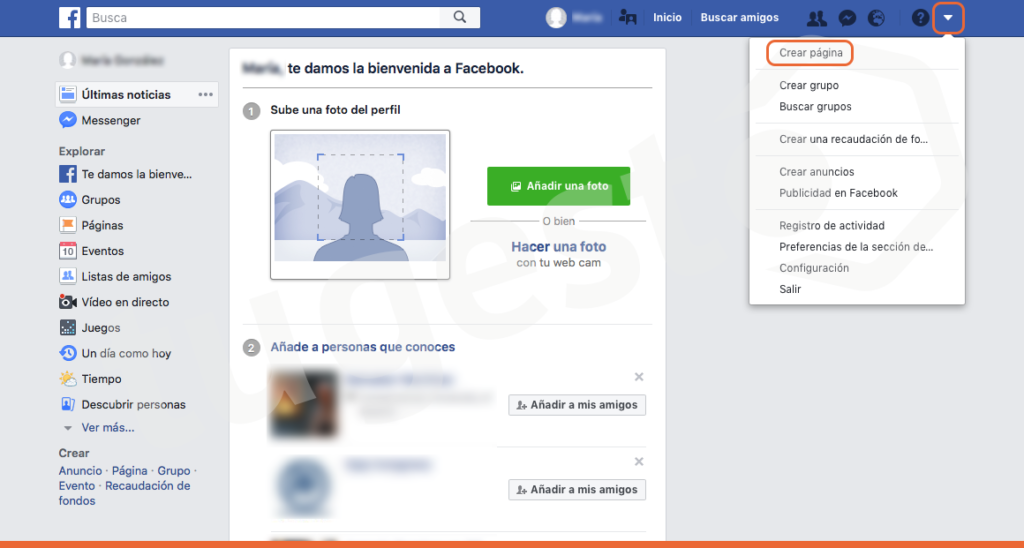
Task: Open the notifications globe icon
Action: tap(876, 18)
